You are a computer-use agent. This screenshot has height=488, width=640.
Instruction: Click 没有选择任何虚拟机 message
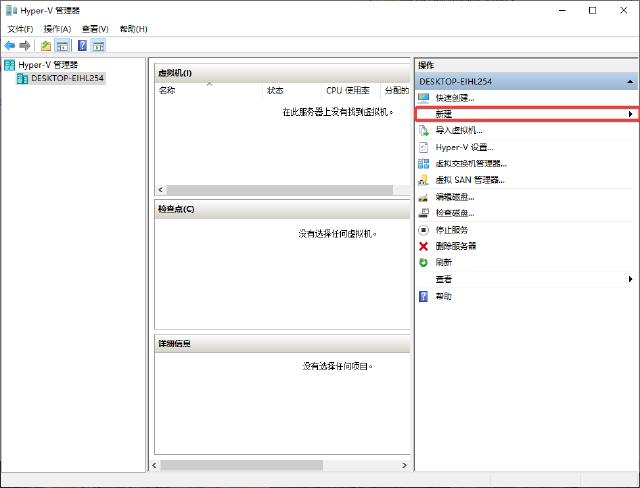(x=338, y=234)
